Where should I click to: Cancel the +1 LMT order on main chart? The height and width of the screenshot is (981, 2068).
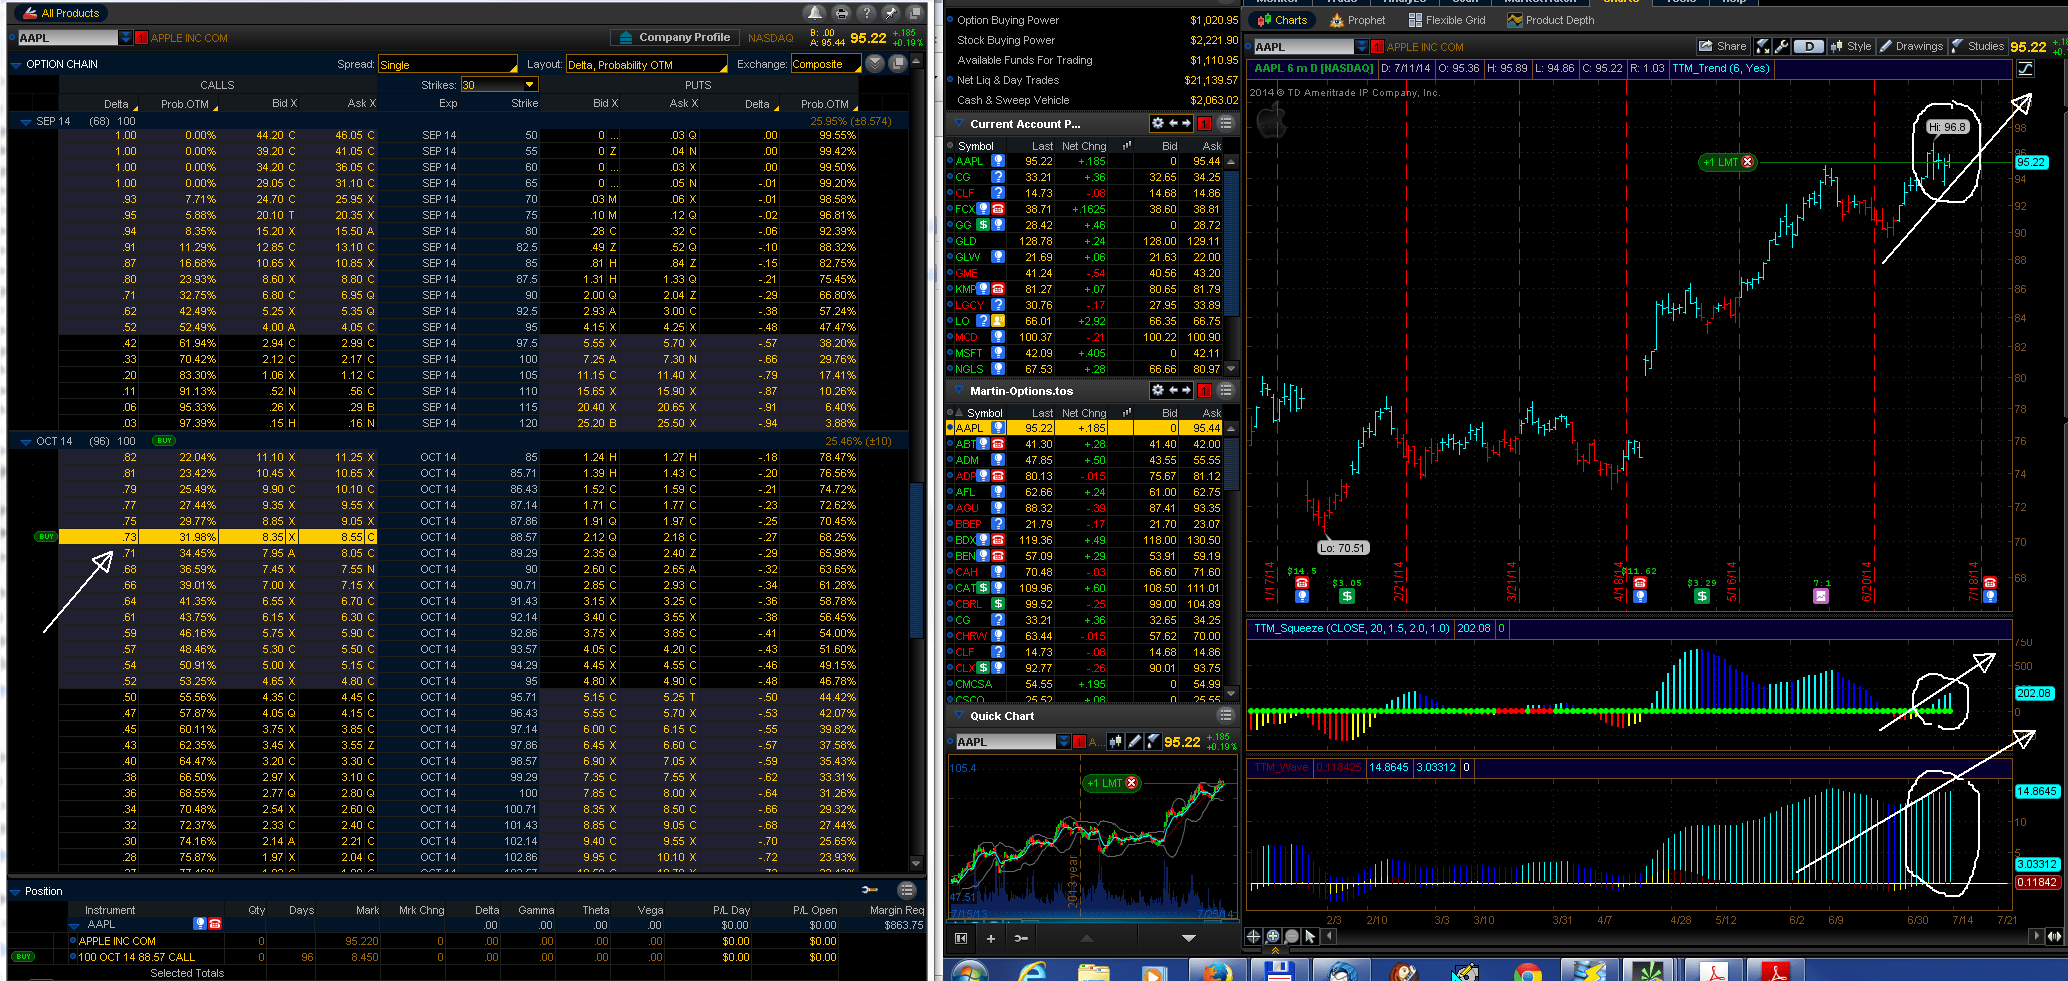pyautogui.click(x=1748, y=162)
